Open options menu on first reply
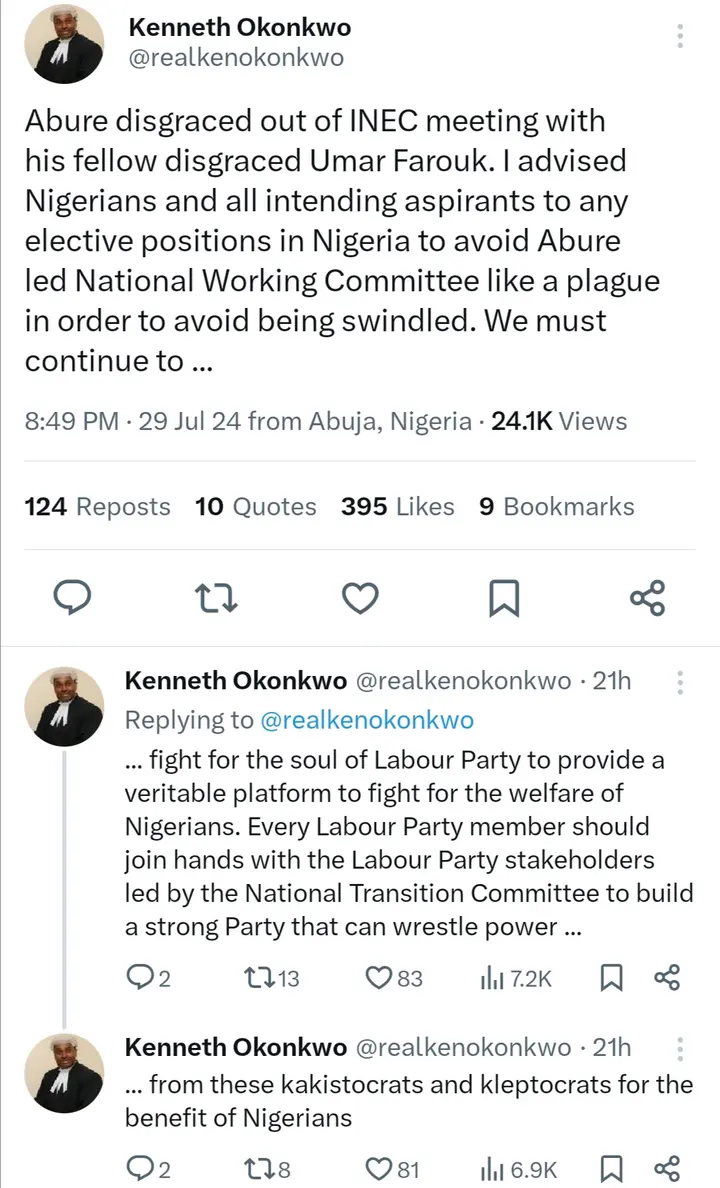 coord(680,683)
